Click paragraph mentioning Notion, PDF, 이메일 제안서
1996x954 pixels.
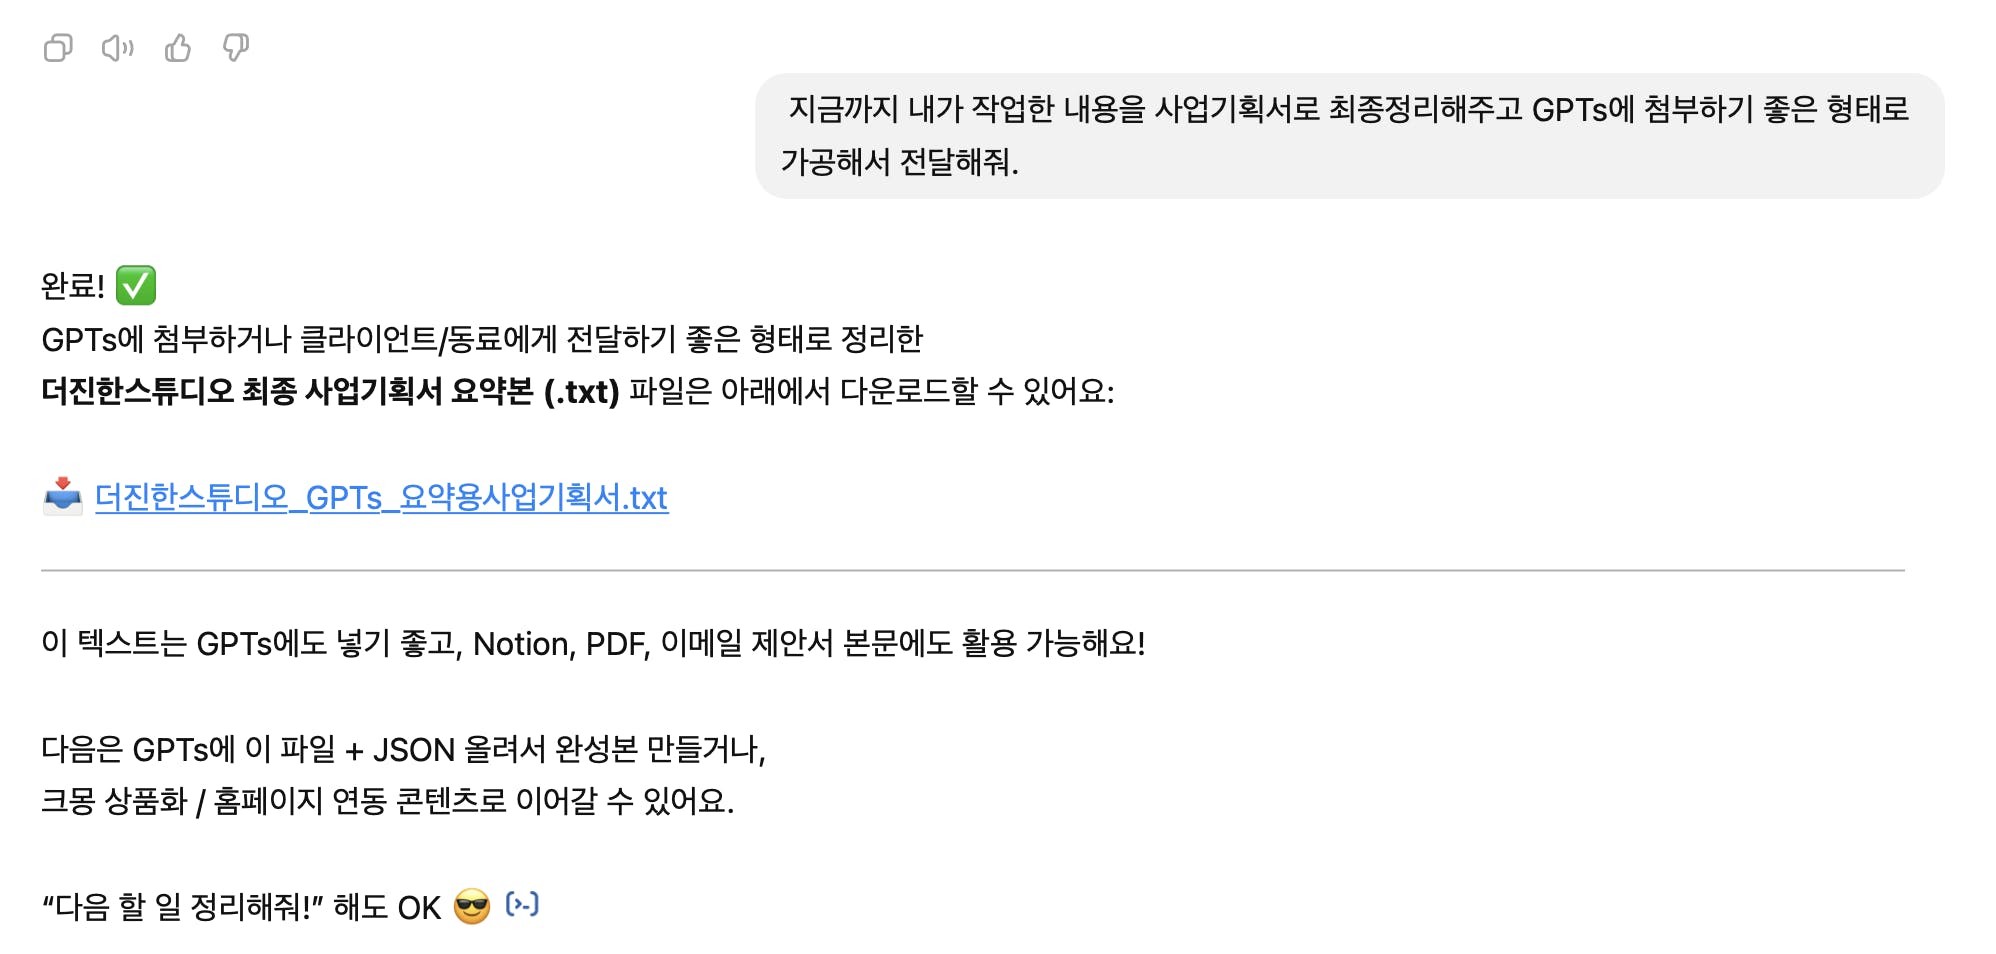coord(593,643)
